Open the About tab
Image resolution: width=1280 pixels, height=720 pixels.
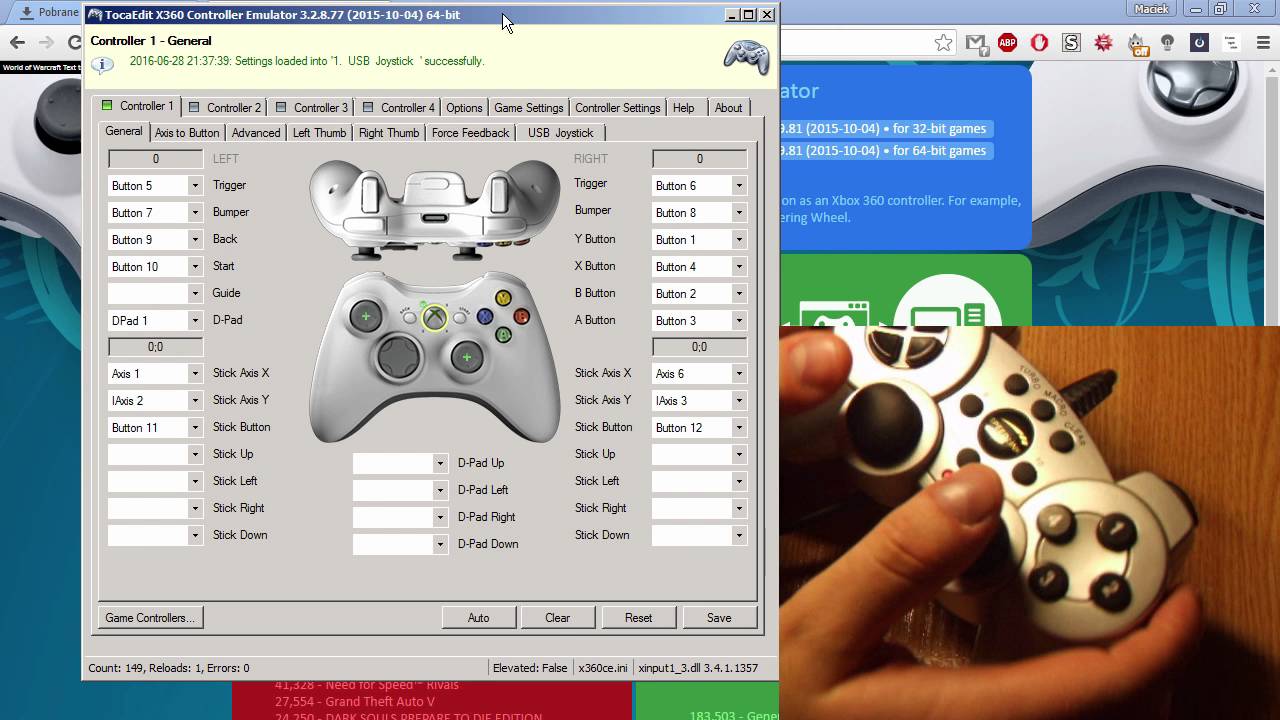pos(729,107)
